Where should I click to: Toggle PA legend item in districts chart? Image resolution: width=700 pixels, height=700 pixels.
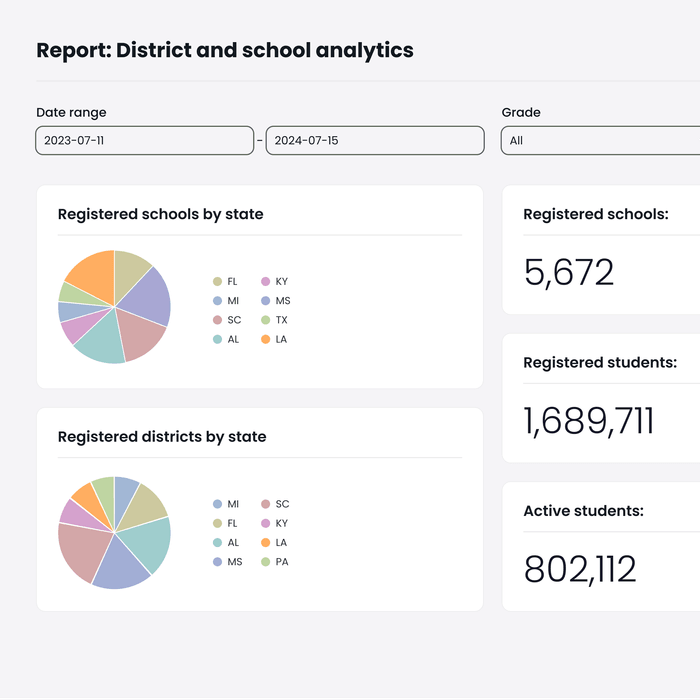[275, 562]
